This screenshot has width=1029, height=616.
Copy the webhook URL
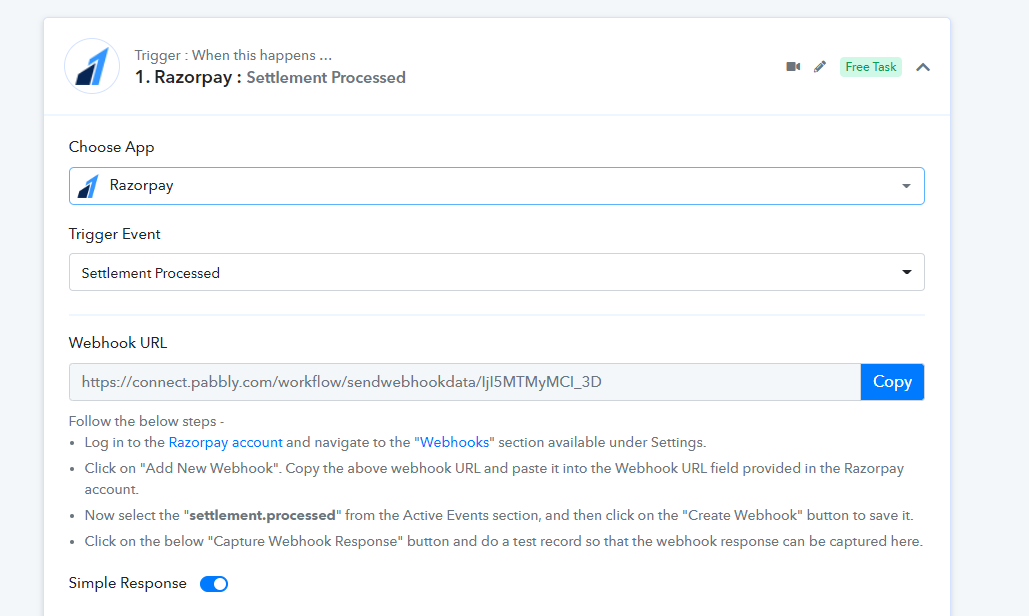coord(892,382)
